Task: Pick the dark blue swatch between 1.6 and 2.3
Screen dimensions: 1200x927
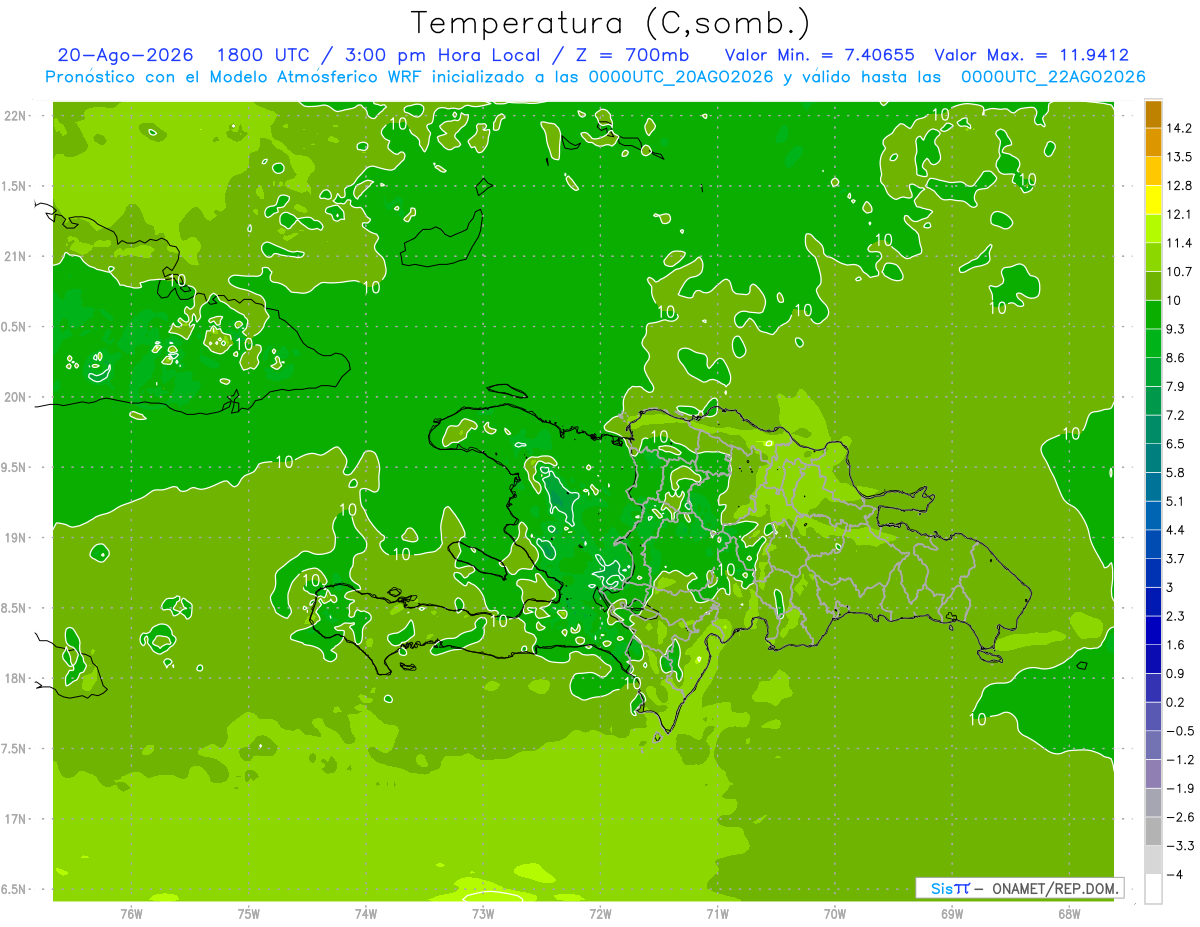Action: click(x=1153, y=631)
